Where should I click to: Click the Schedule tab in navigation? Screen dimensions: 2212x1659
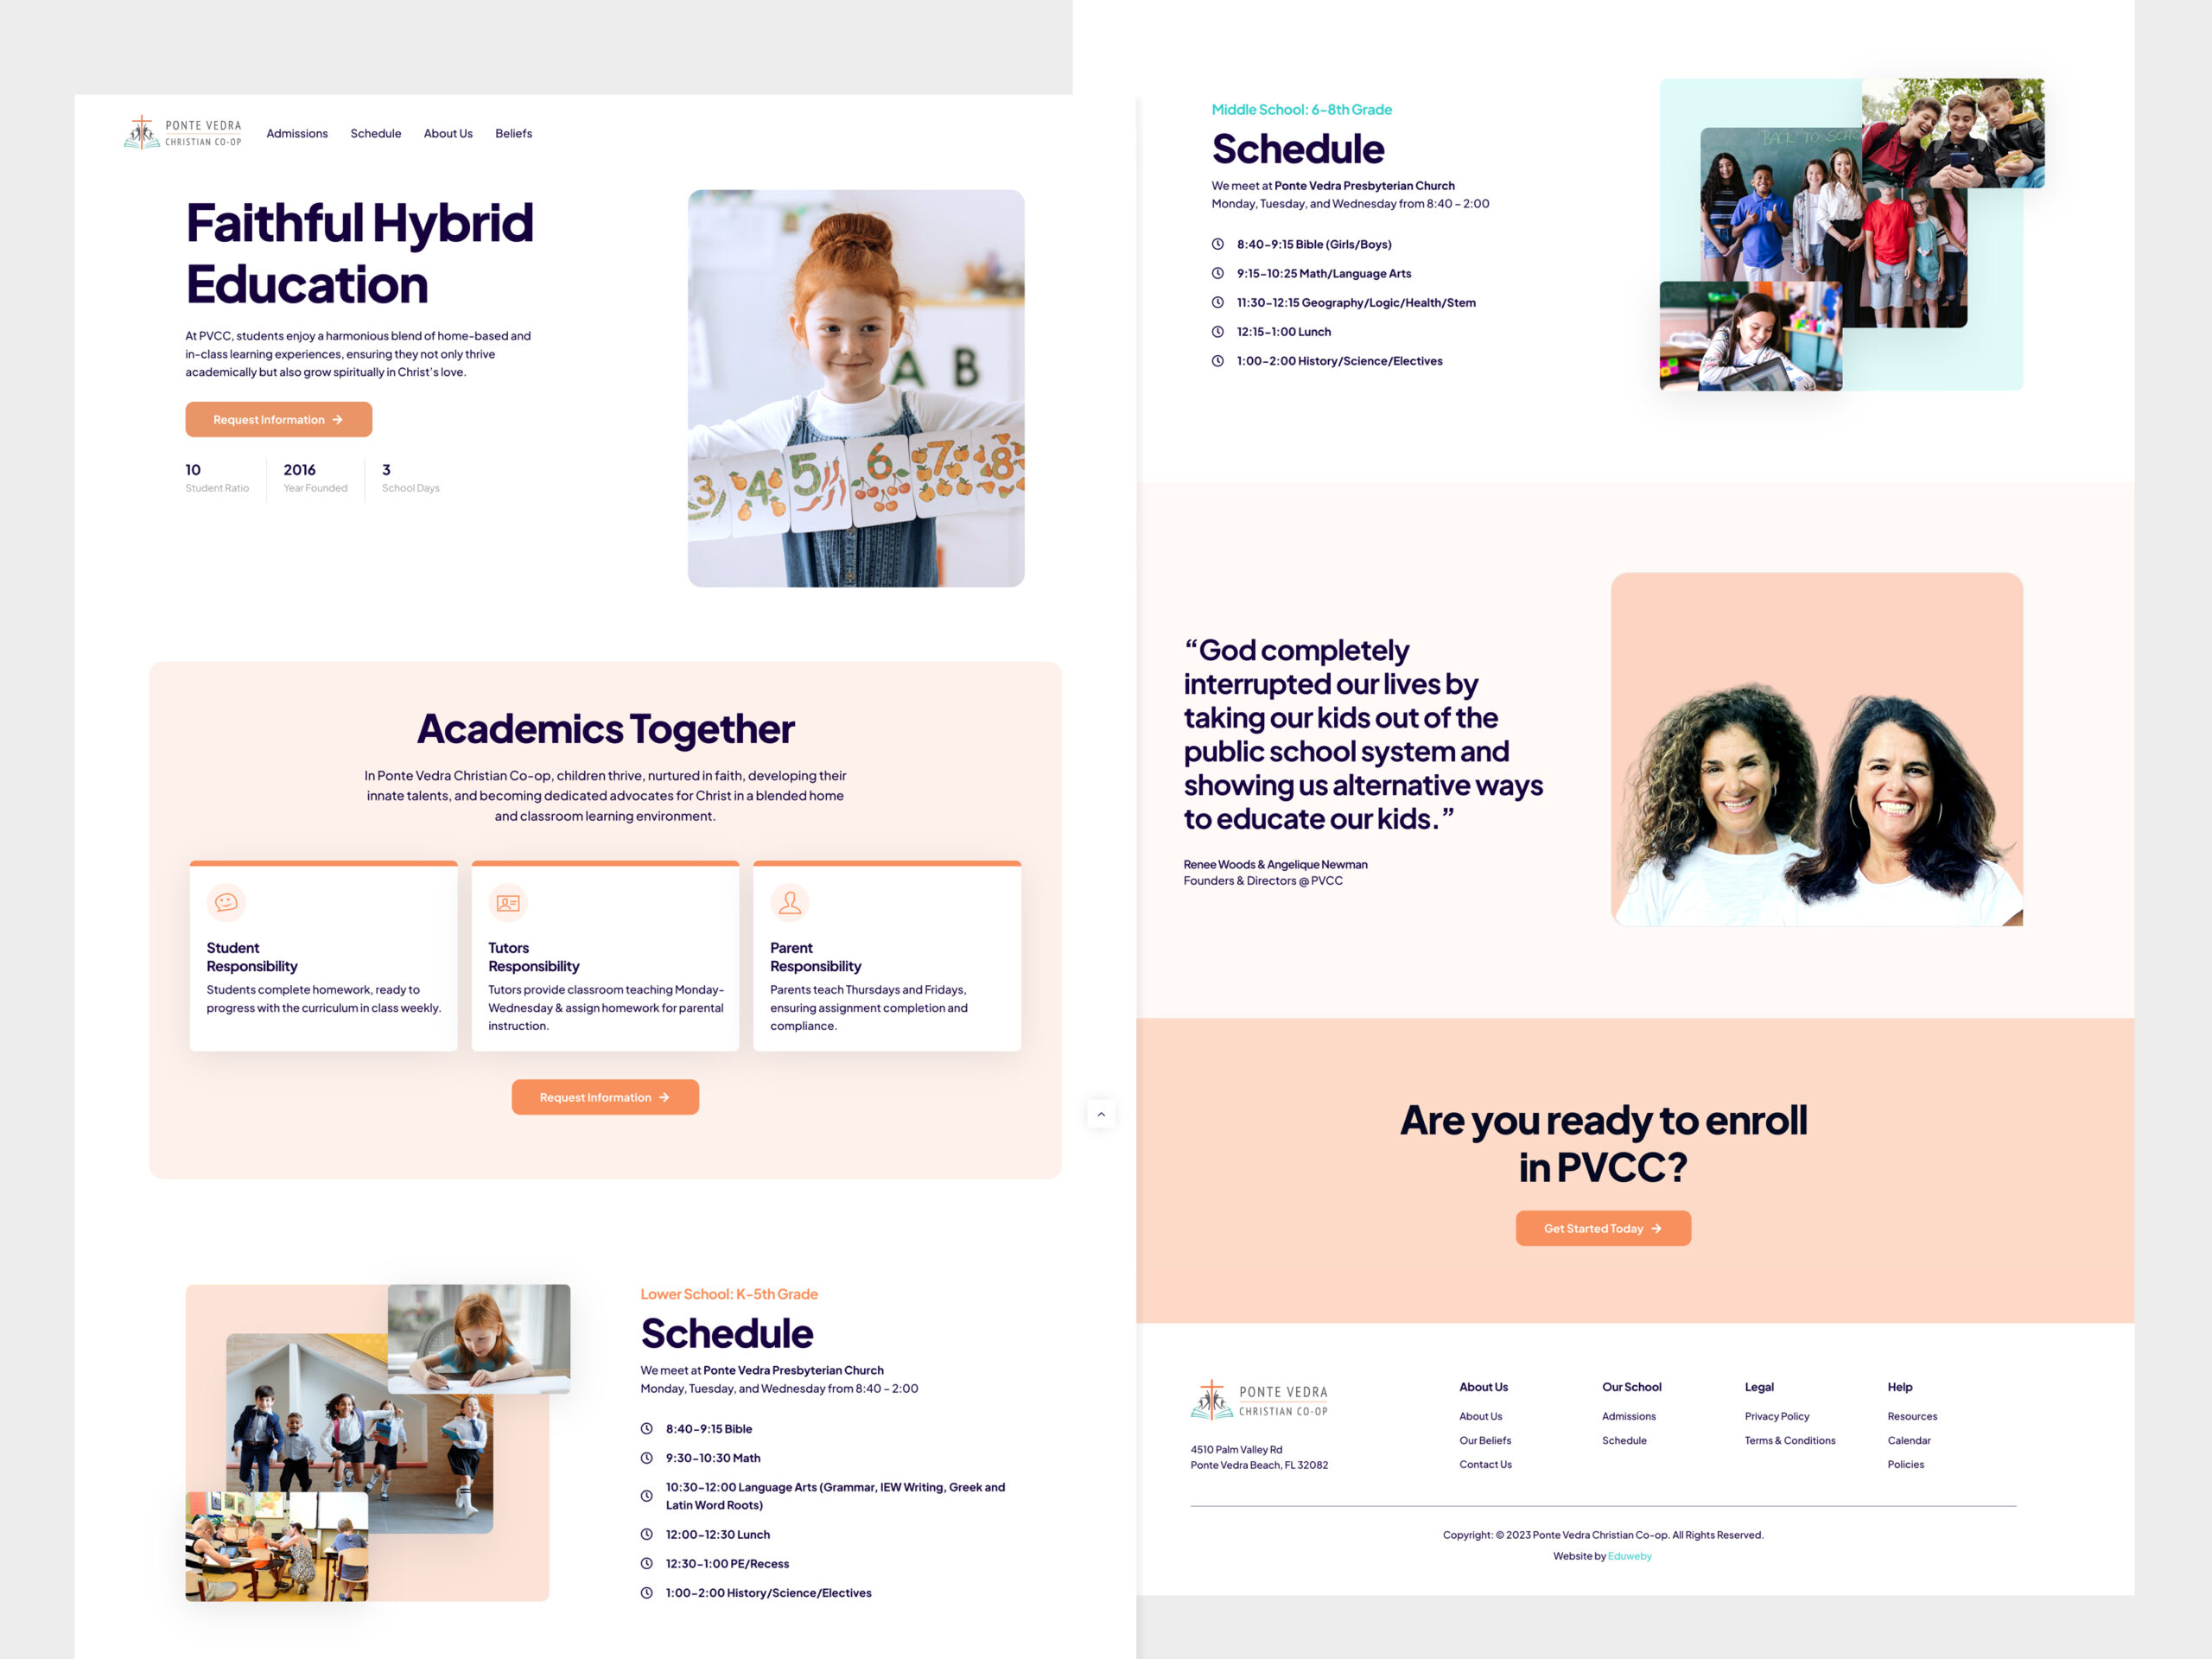coord(374,132)
